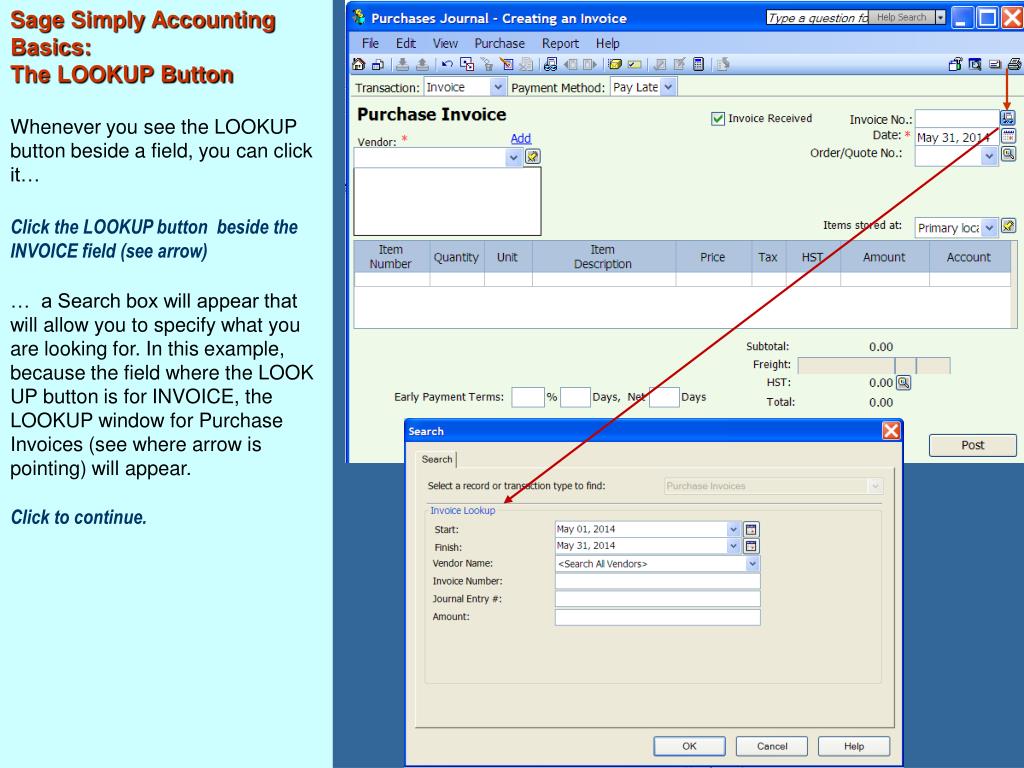Click magnifier icon beside Order/Quote No.
Viewport: 1024px width, 768px height.
pos(1008,154)
